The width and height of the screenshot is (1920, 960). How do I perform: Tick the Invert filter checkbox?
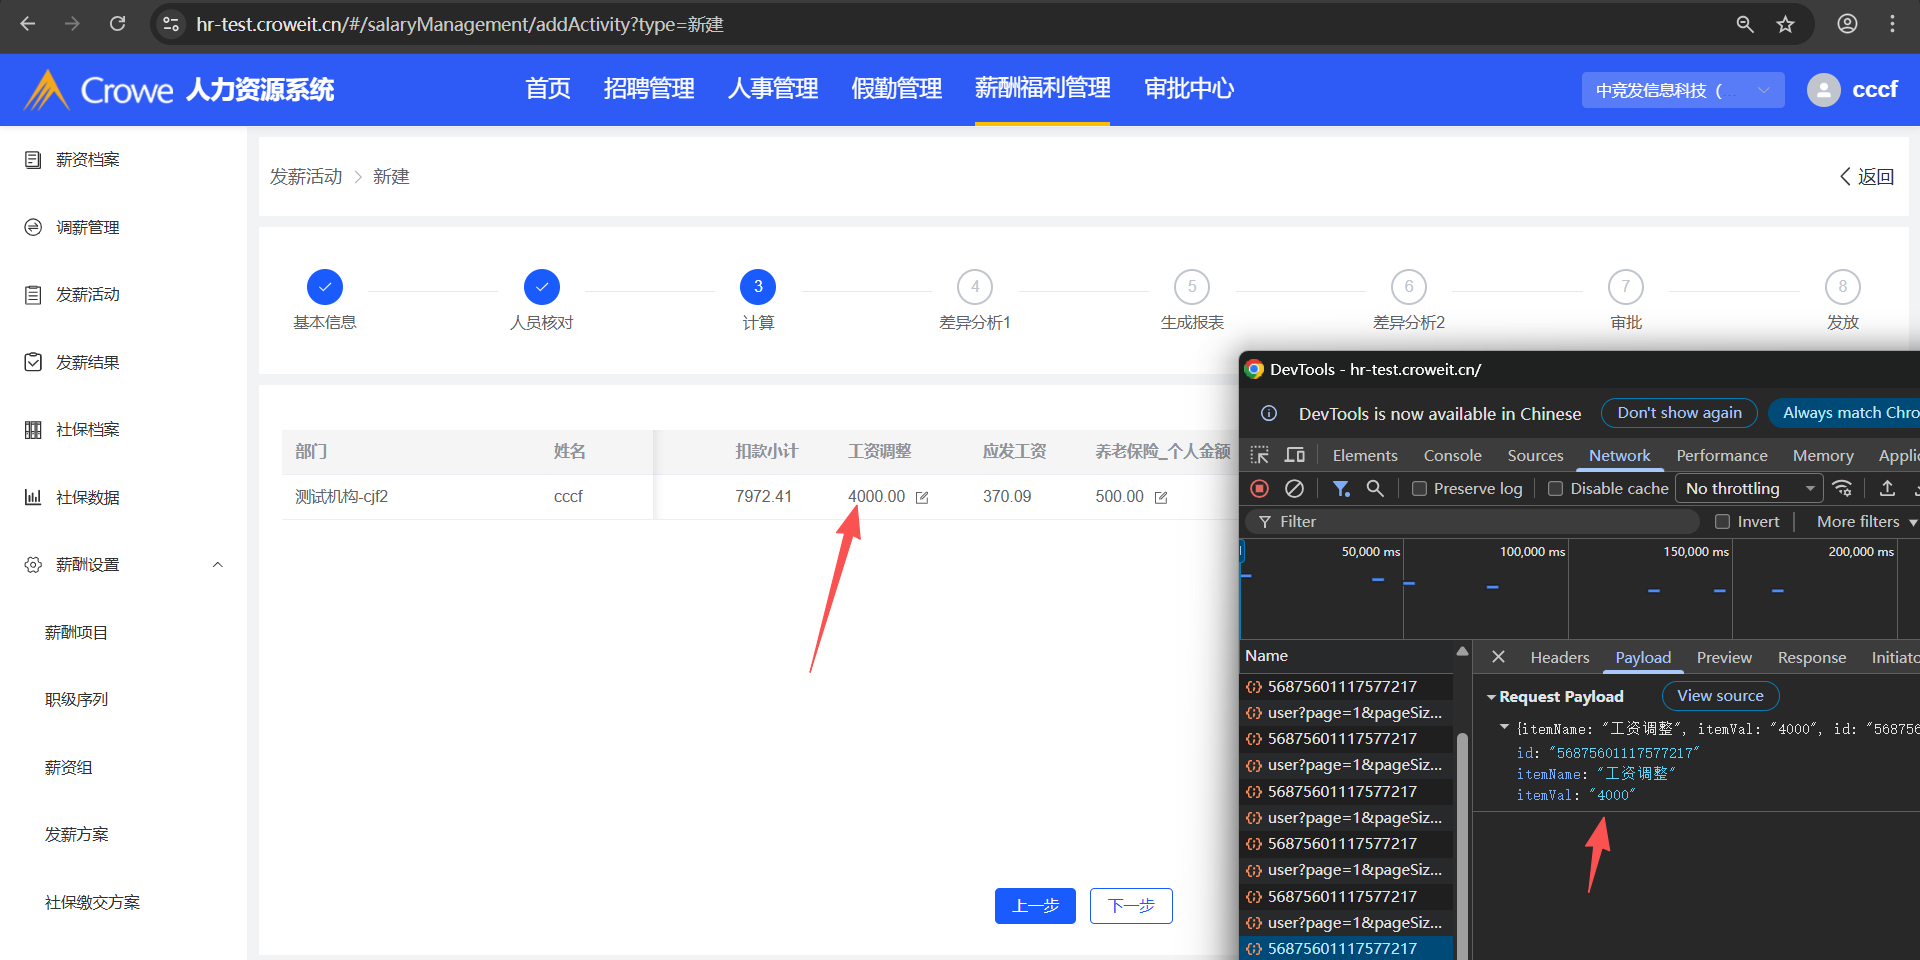pyautogui.click(x=1722, y=522)
